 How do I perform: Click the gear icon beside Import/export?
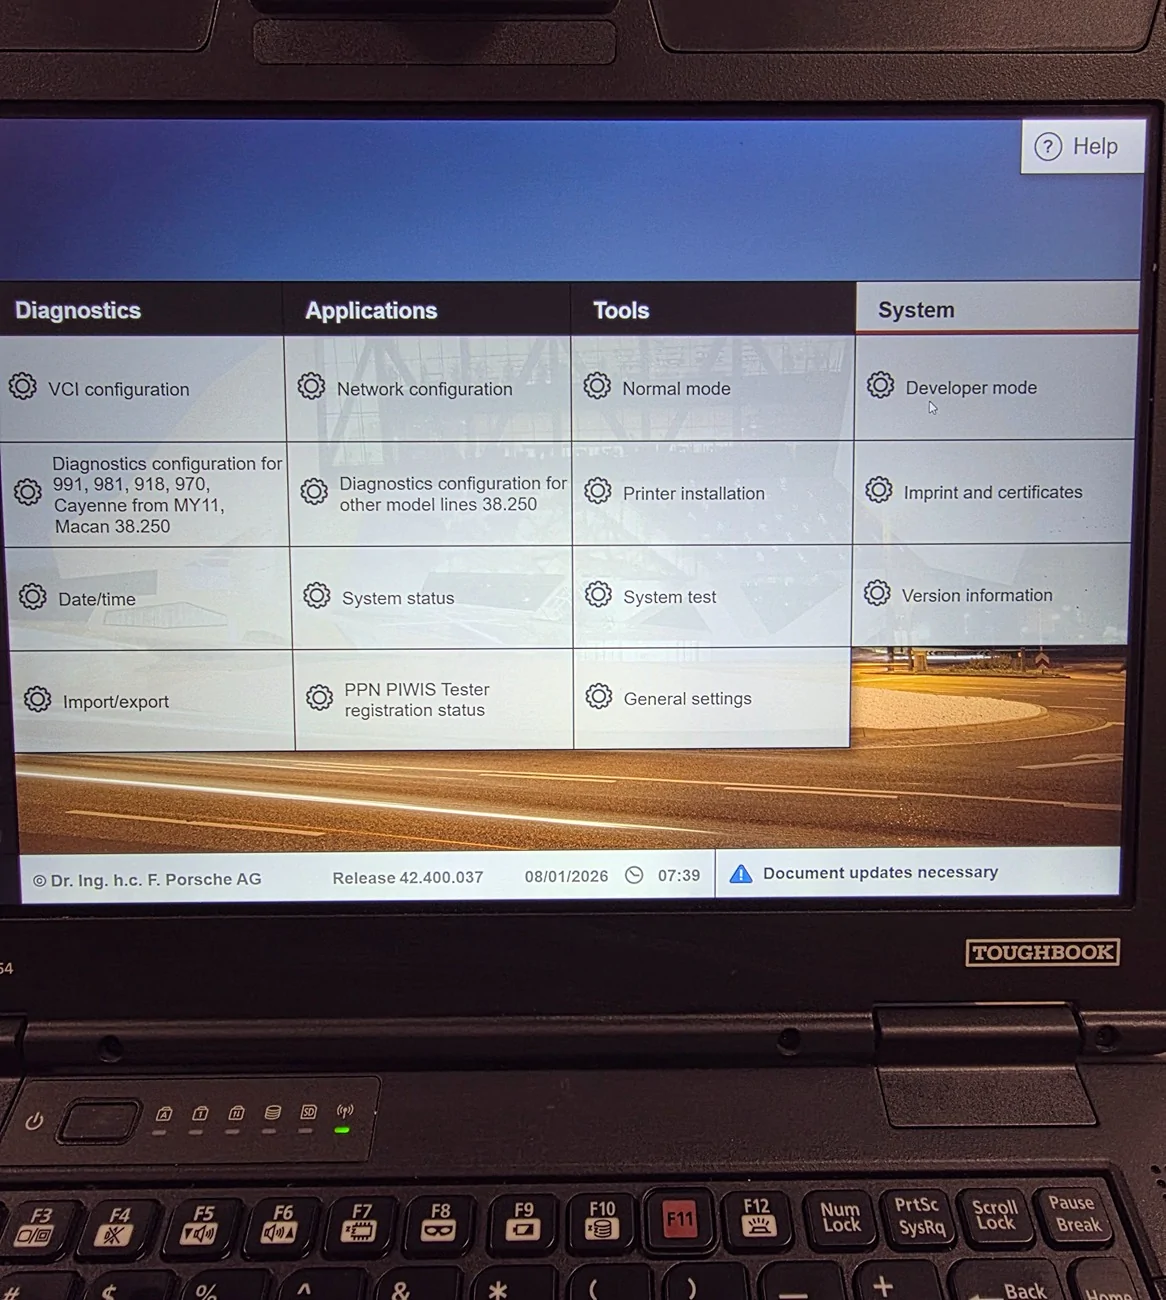[x=38, y=699]
